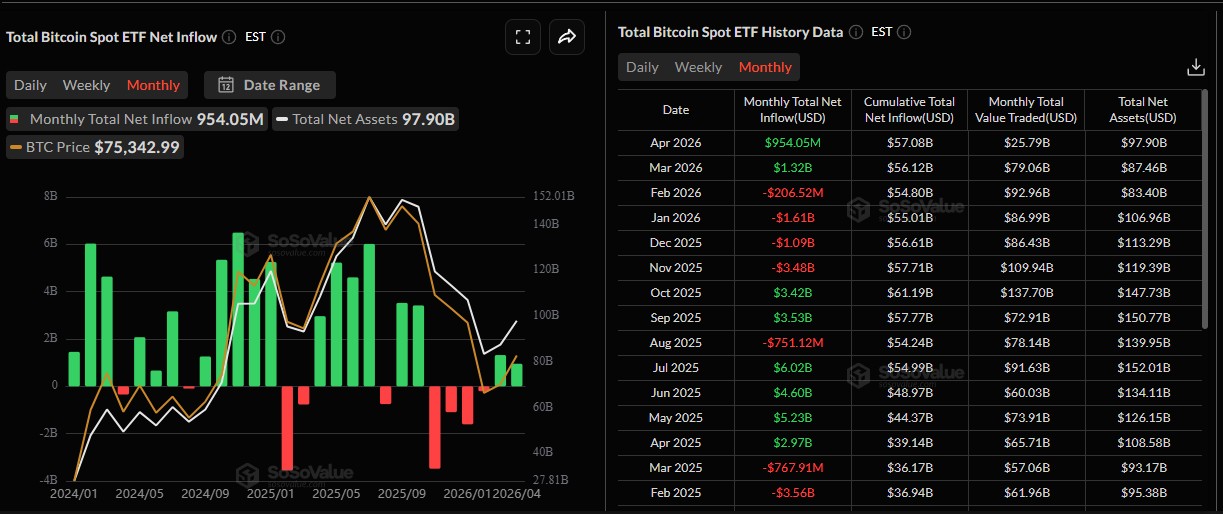This screenshot has height=514, width=1223.
Task: Select the Weekly tab in the history data panel
Action: point(698,67)
